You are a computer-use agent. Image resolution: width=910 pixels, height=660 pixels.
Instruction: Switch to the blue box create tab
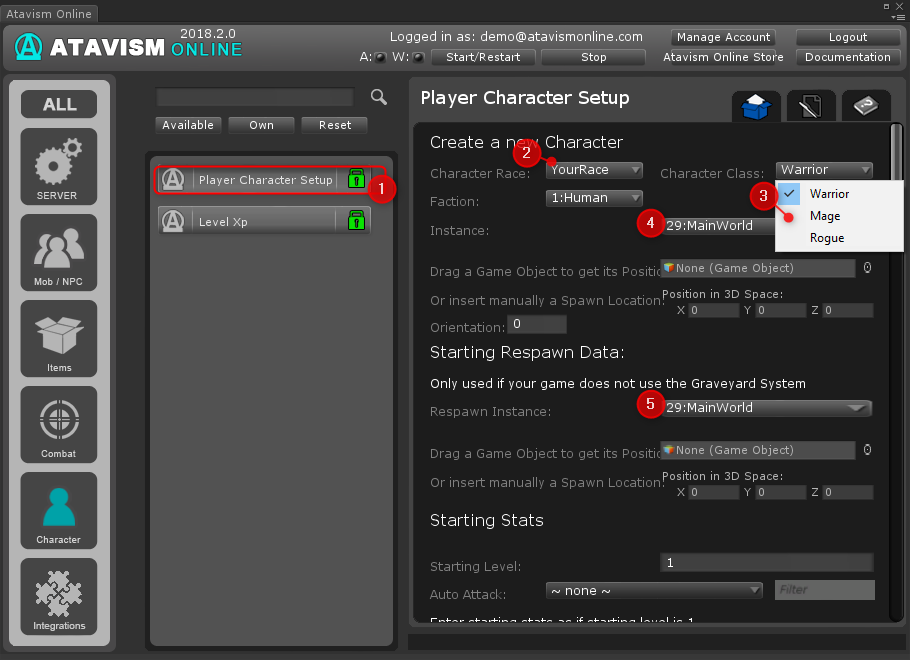(756, 107)
